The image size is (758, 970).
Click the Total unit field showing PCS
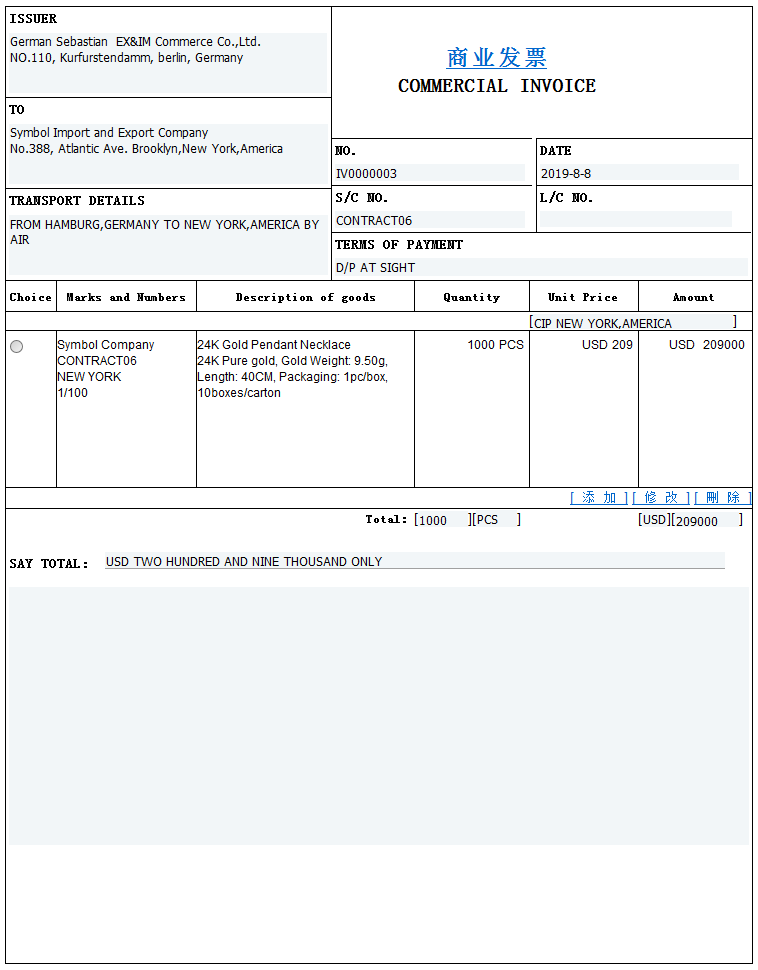click(495, 520)
